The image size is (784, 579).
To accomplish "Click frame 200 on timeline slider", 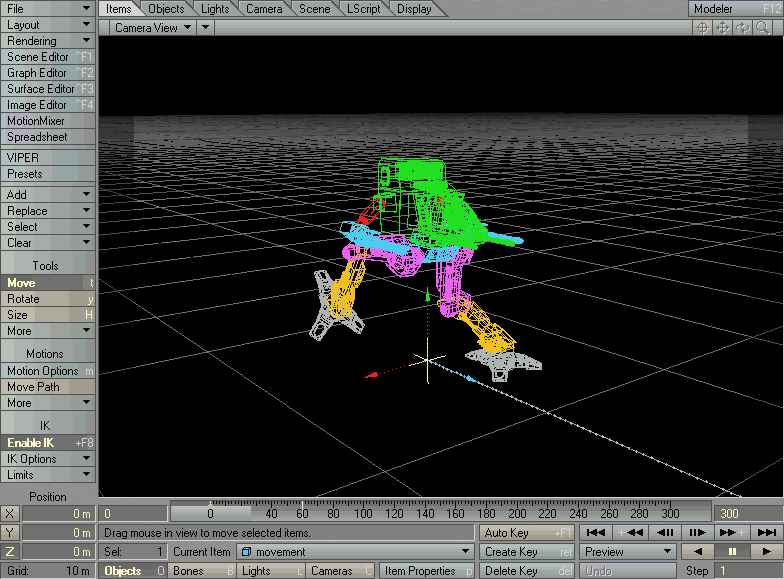I will pos(517,514).
